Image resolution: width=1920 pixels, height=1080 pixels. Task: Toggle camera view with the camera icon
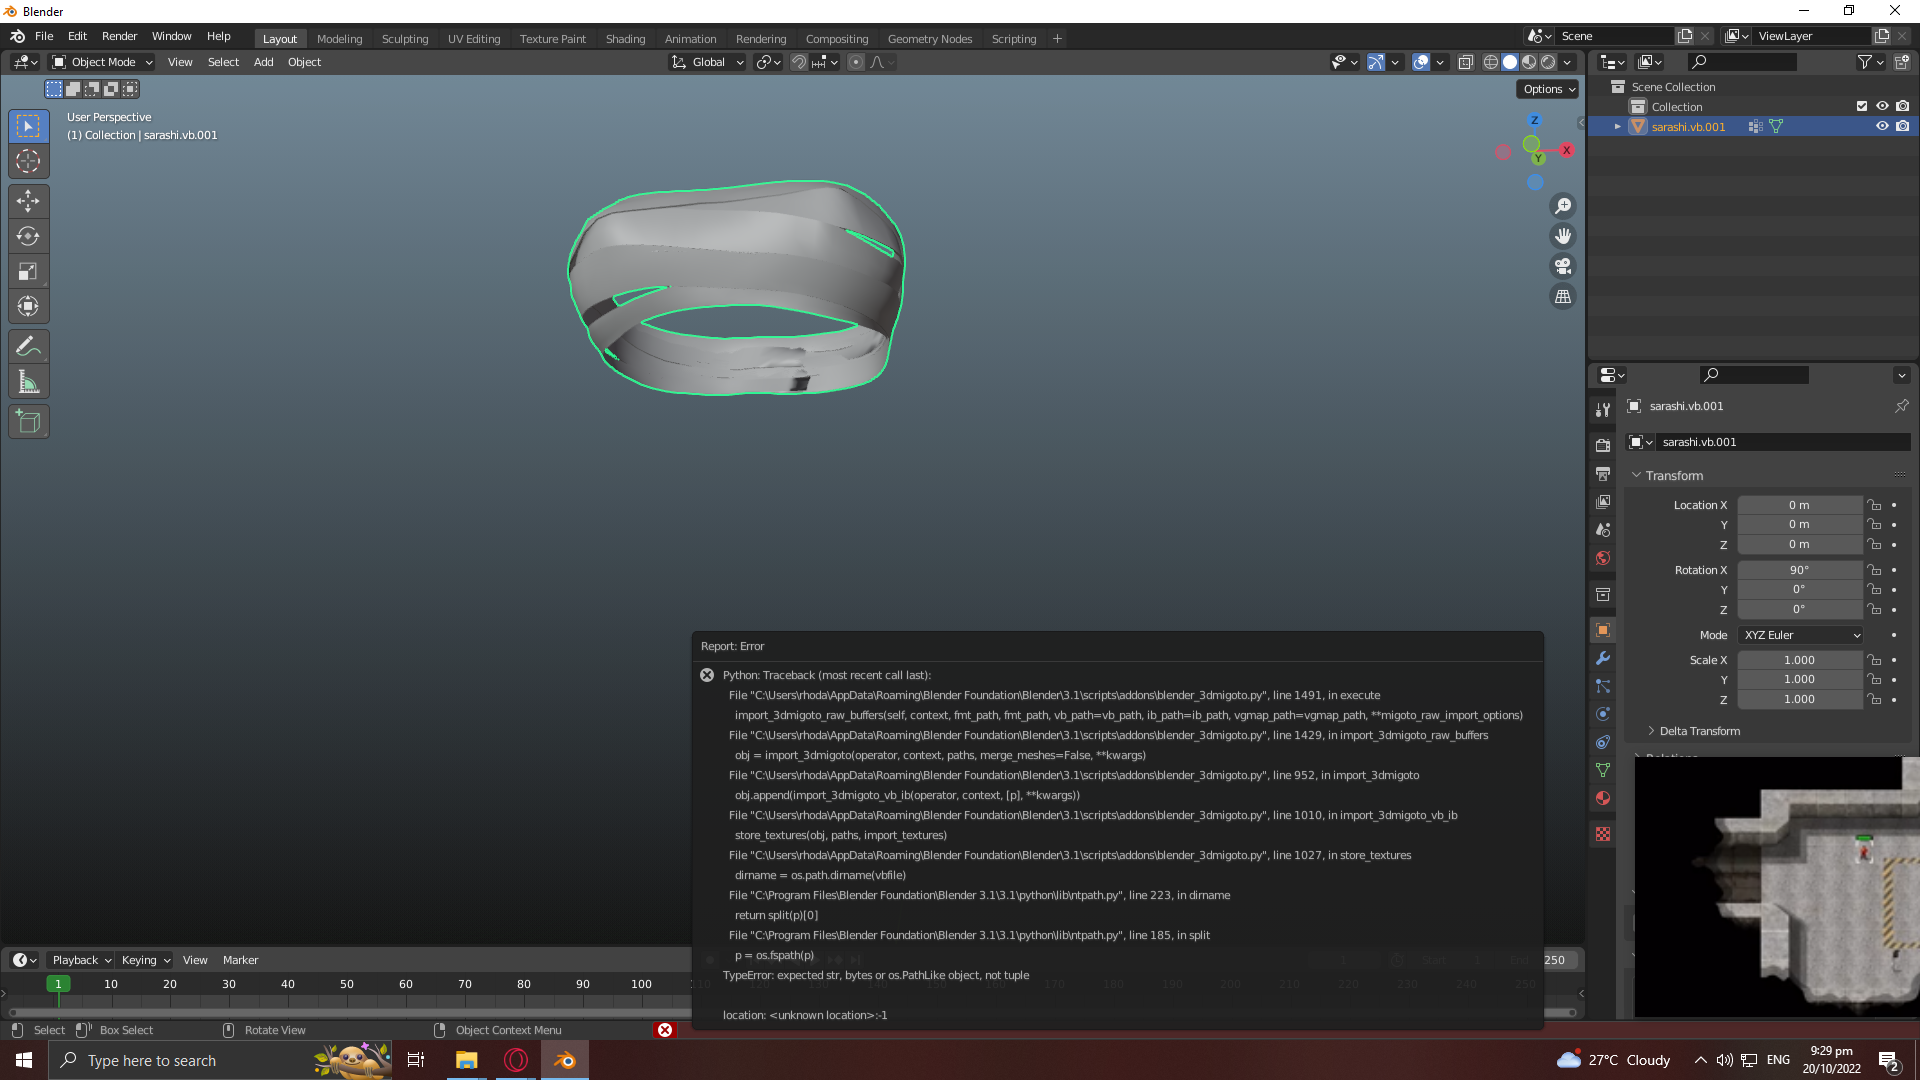(1562, 266)
